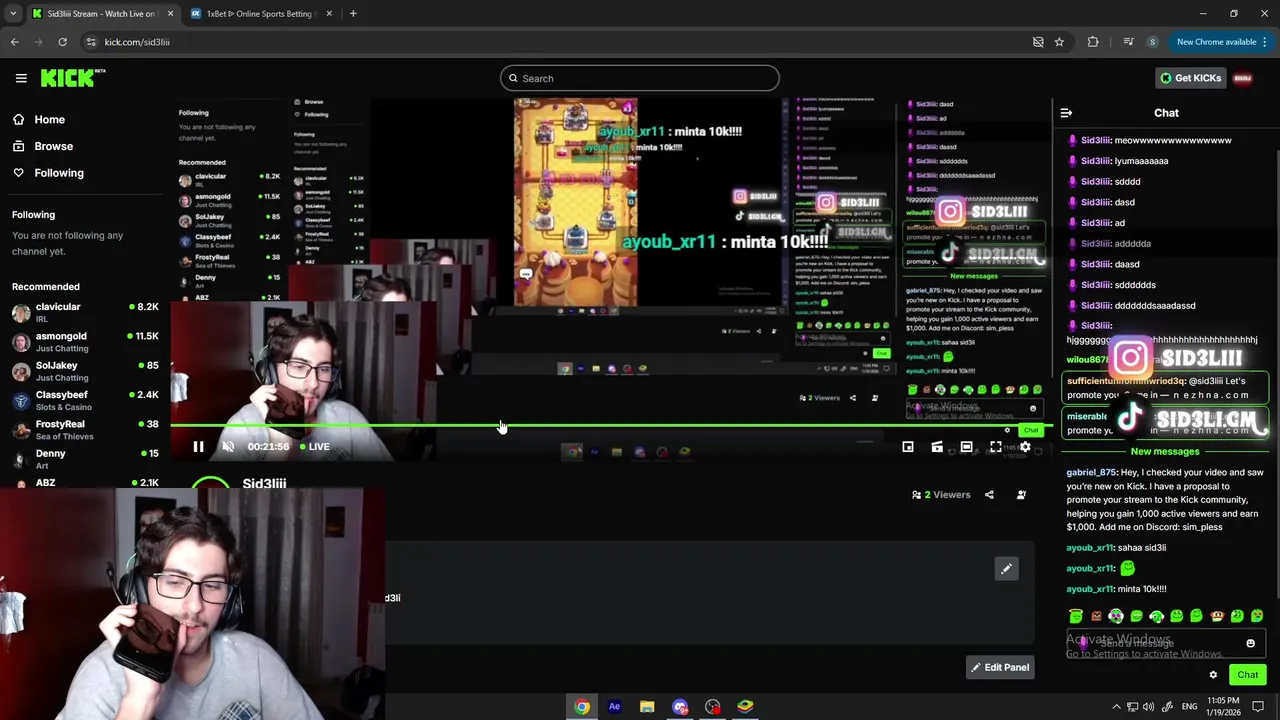Click username gabriel_875 in chat
This screenshot has height=720, width=1280.
point(1091,472)
